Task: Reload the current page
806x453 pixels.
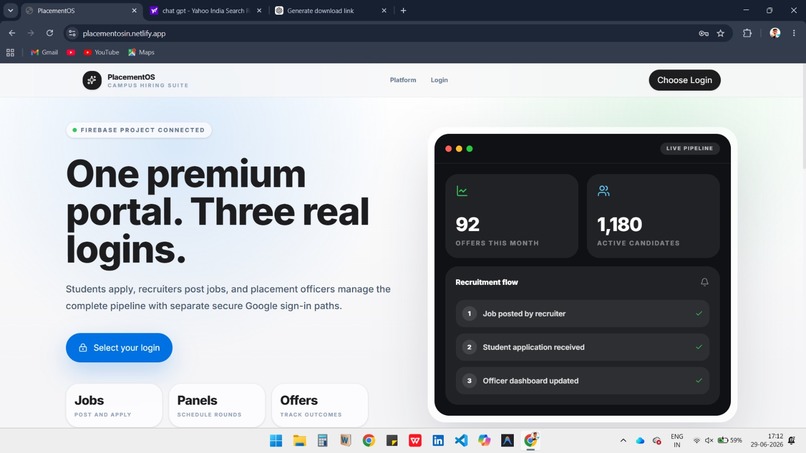Action: click(49, 33)
